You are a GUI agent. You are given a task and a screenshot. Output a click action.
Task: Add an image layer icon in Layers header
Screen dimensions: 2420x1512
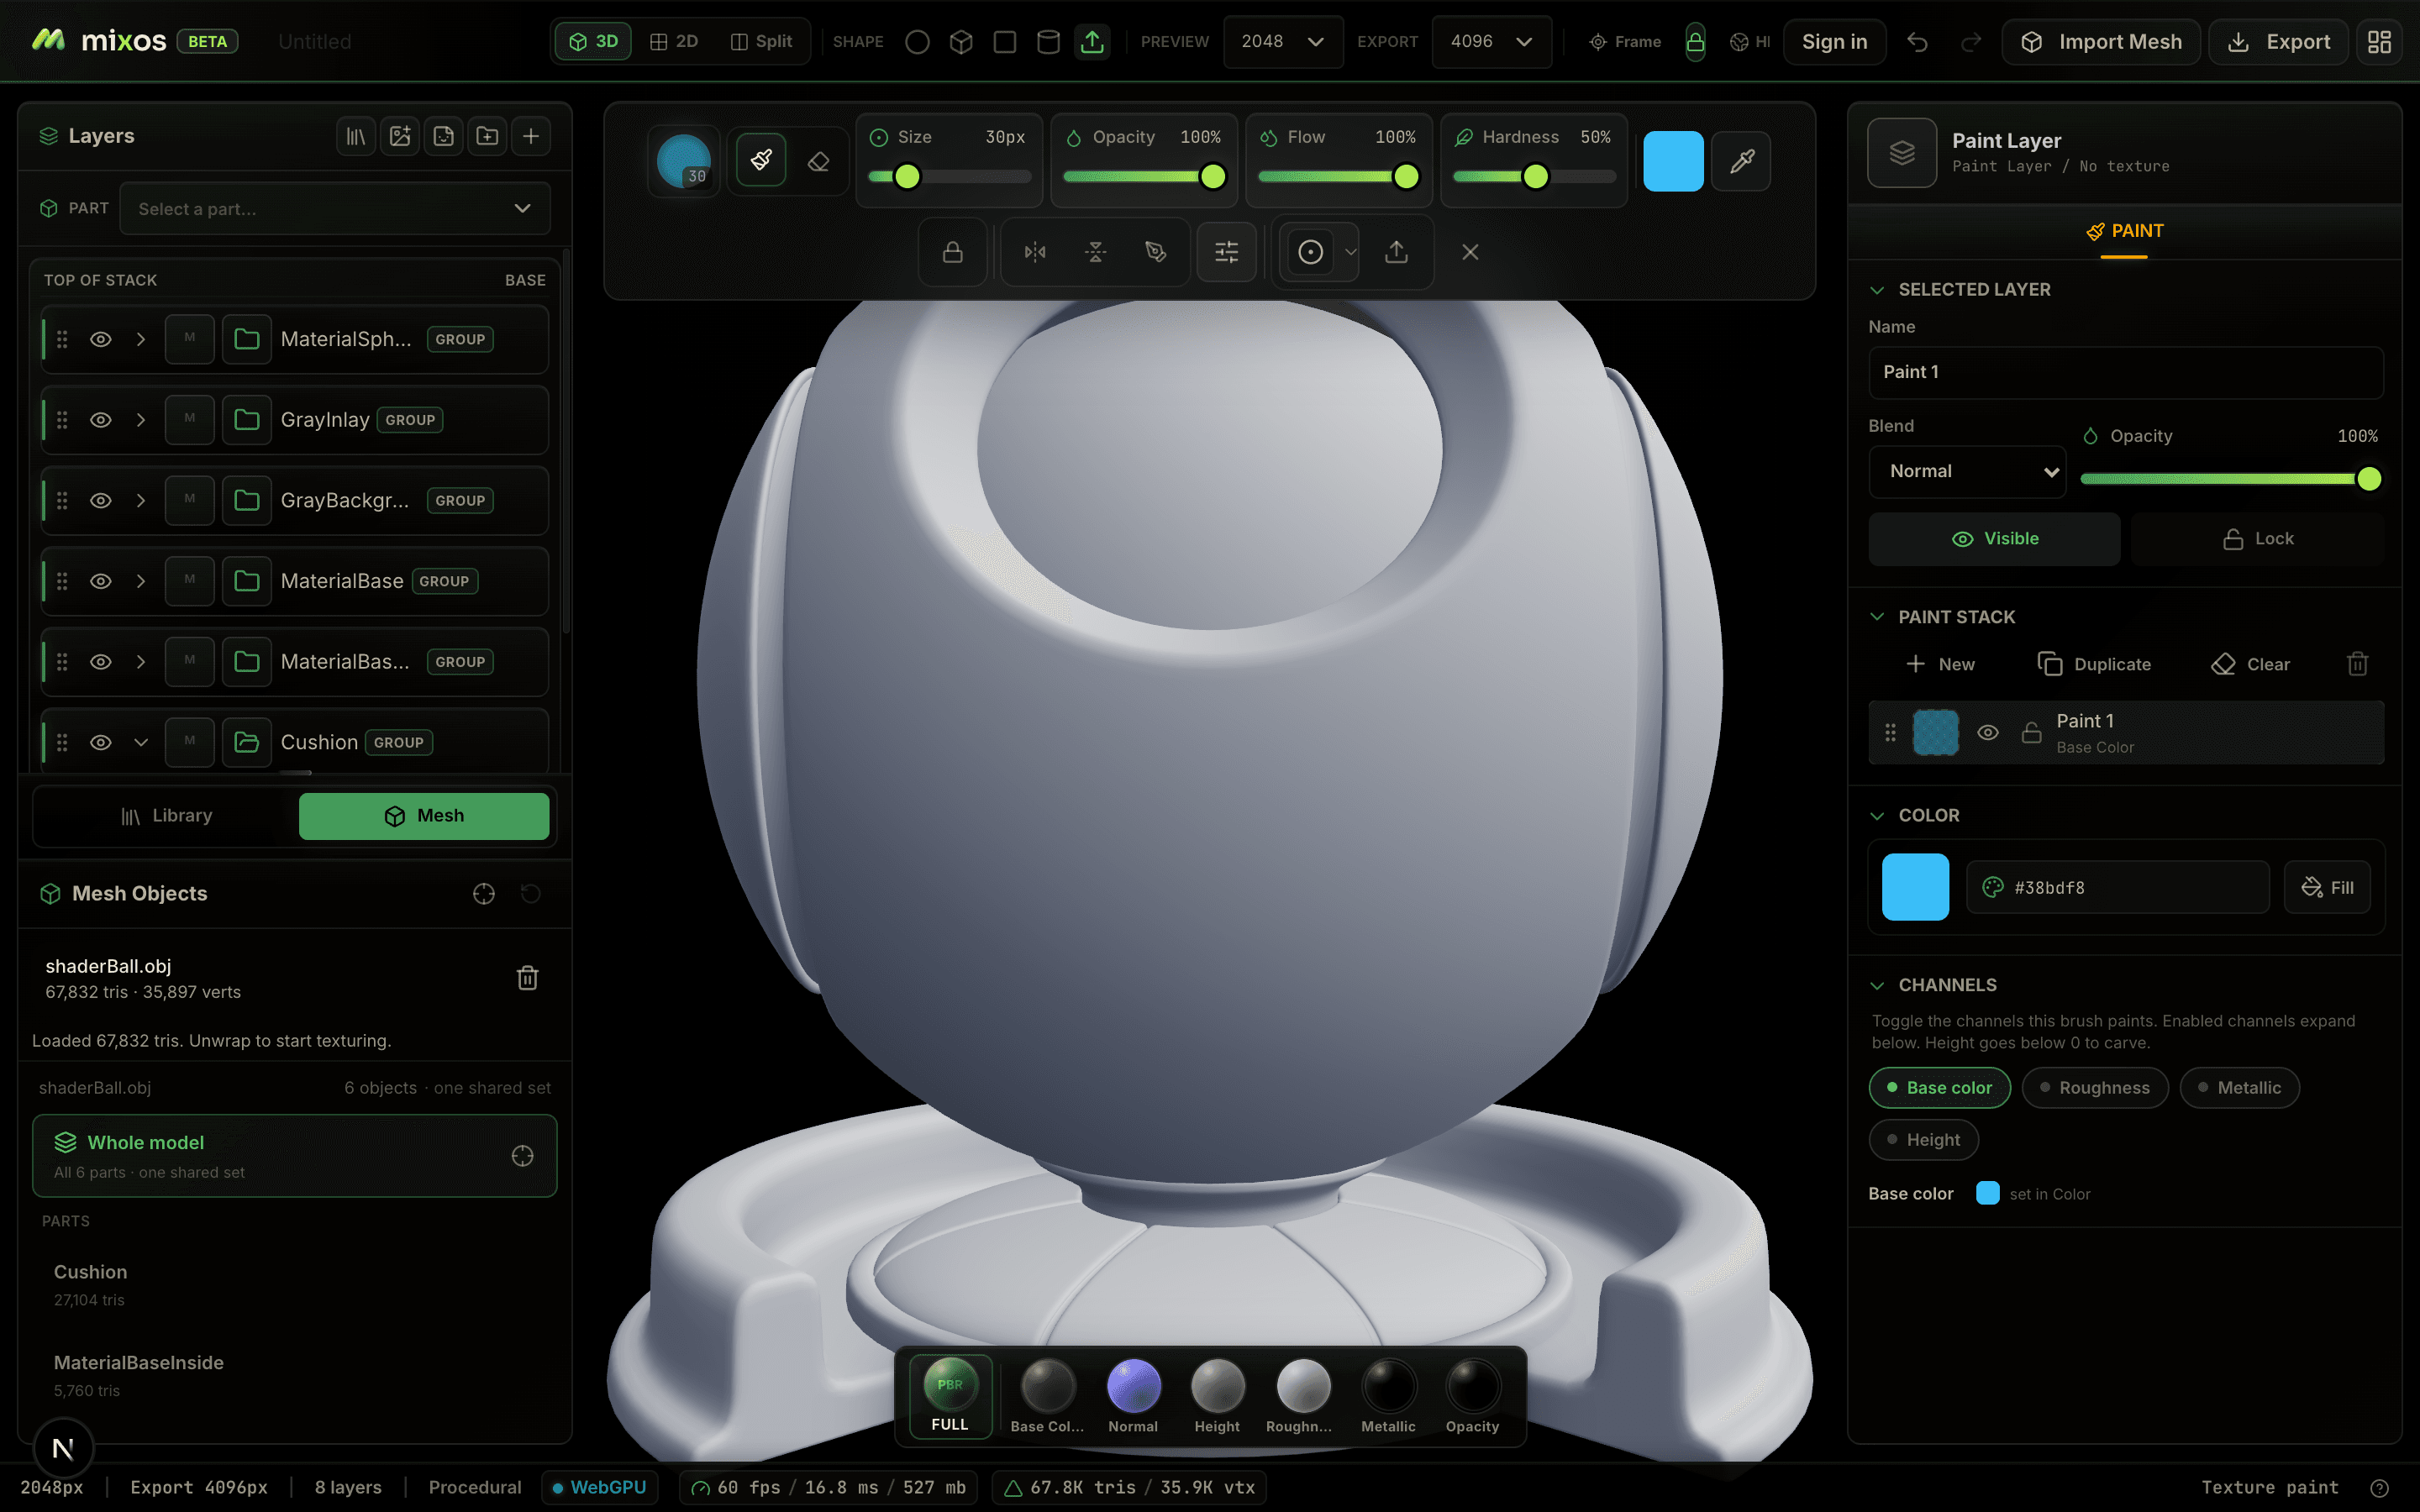(400, 136)
